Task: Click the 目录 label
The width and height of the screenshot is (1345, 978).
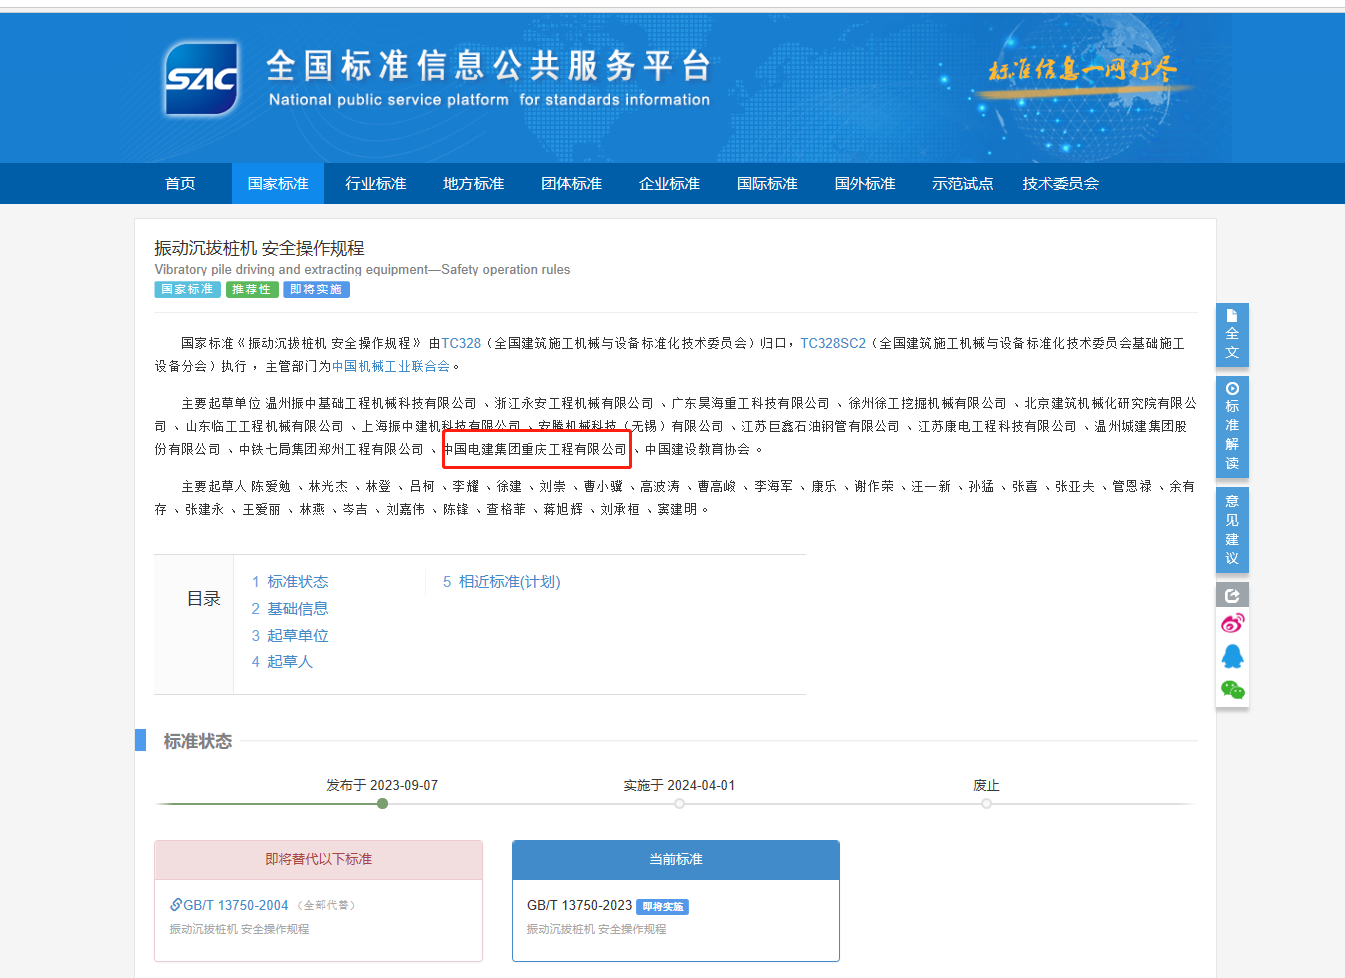Action: pos(204,599)
